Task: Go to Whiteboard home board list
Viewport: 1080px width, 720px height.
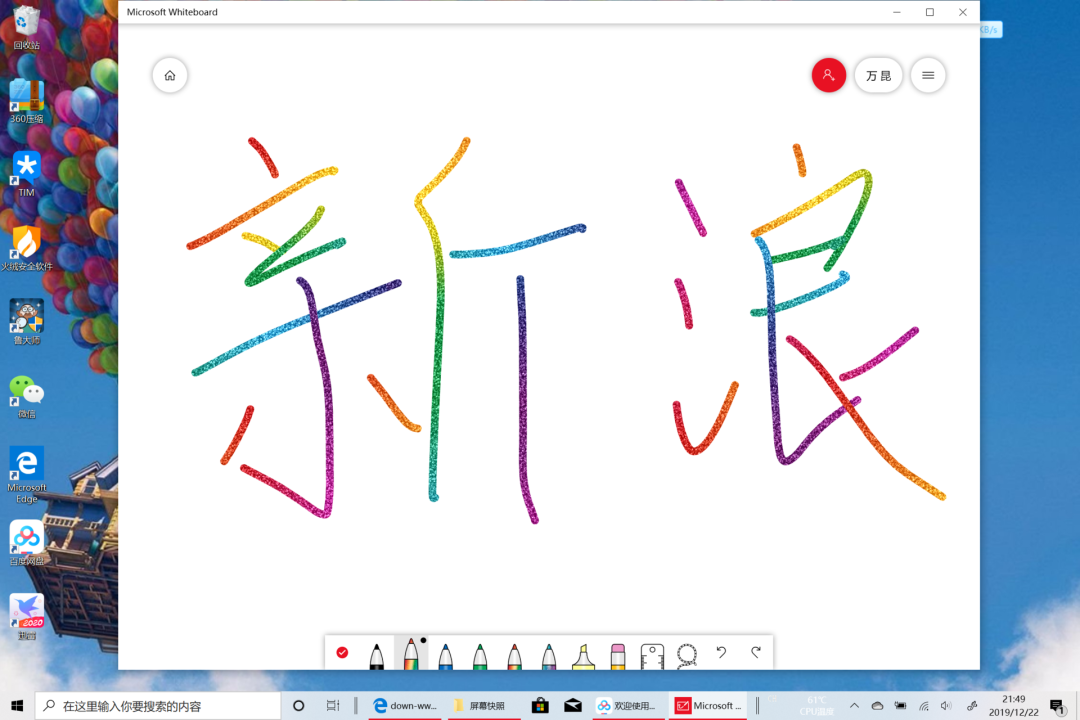Action: coord(169,75)
